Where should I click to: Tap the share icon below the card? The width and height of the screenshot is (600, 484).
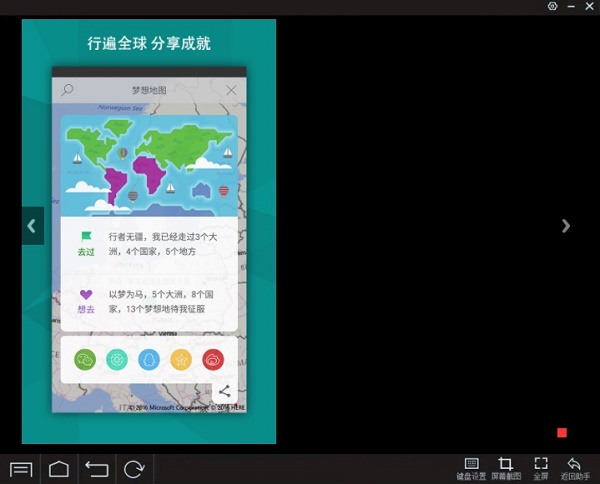tap(225, 392)
